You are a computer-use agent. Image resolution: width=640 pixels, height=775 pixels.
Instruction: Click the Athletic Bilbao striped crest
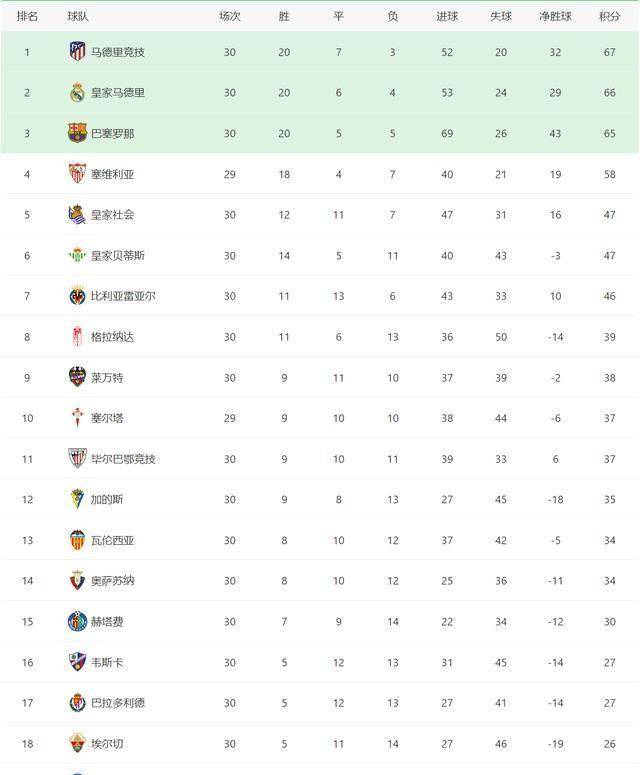pyautogui.click(x=77, y=459)
